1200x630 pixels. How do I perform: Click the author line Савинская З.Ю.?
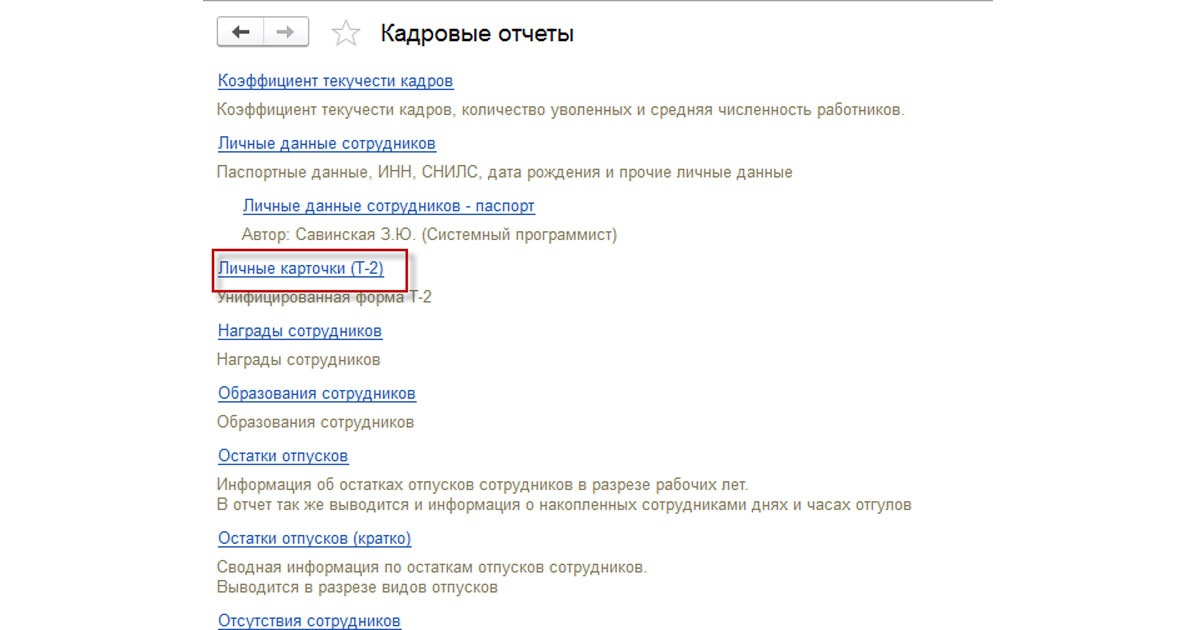(429, 235)
